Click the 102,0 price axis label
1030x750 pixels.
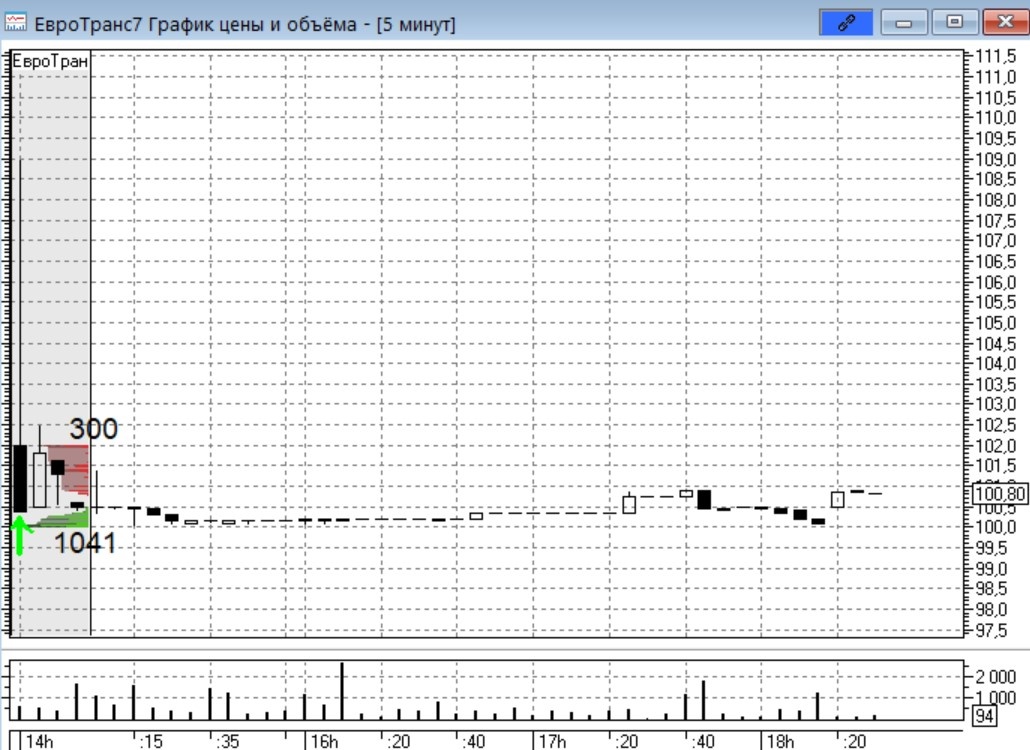[995, 446]
